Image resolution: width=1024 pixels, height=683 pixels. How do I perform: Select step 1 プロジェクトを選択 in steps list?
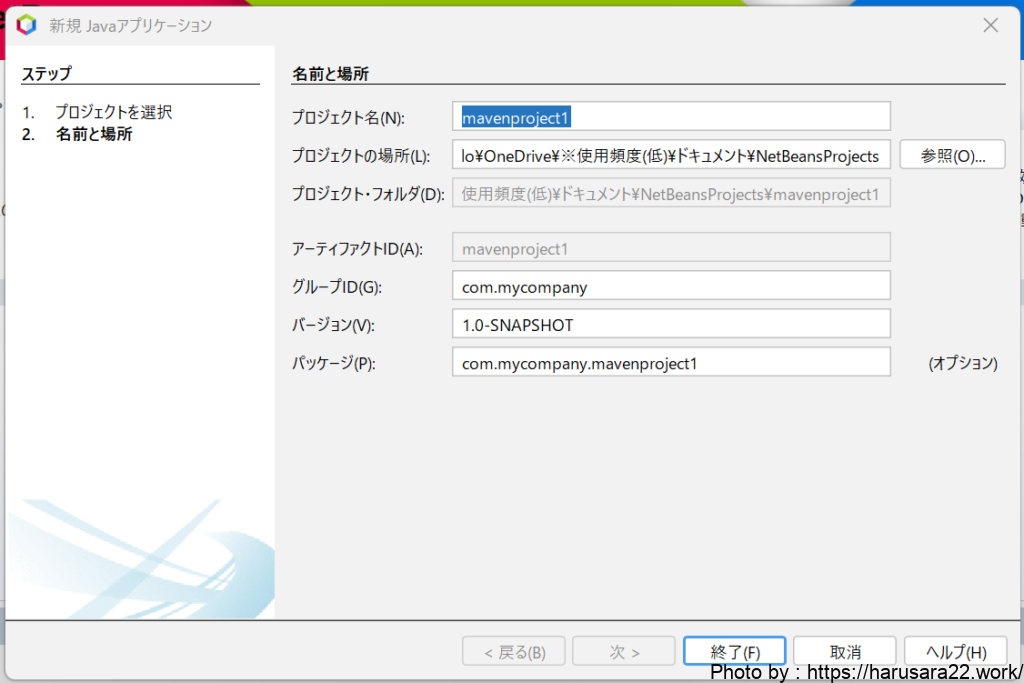click(112, 112)
